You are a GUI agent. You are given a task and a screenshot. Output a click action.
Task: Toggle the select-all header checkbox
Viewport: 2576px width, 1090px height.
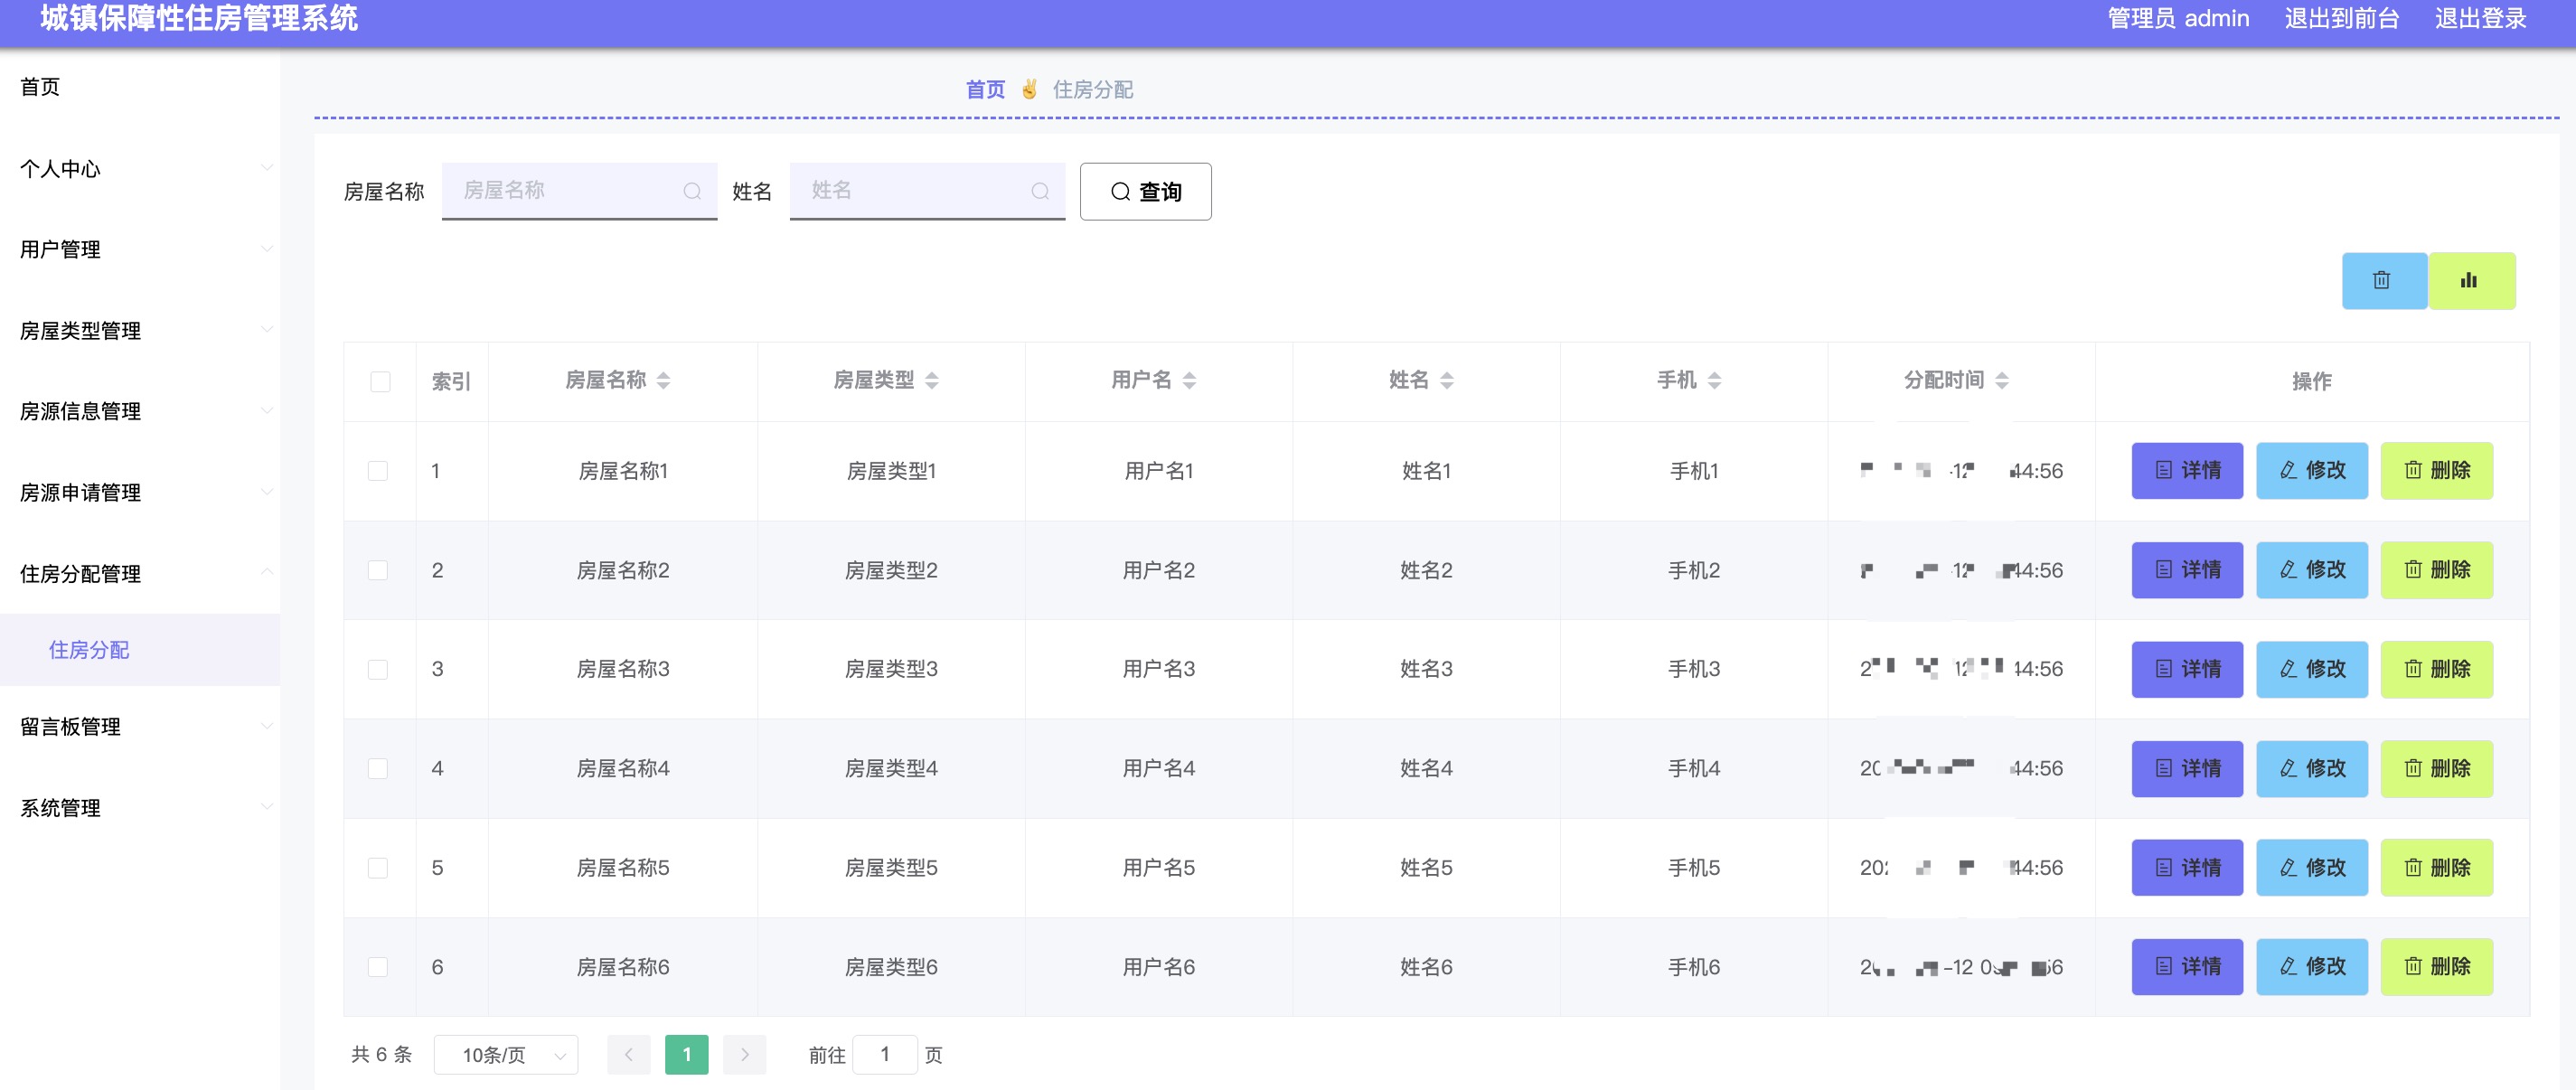(x=380, y=381)
